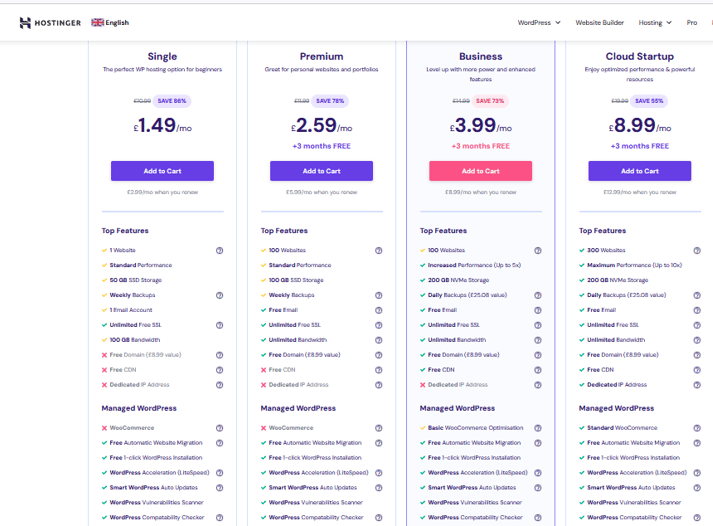Click Standard Performance in Premium plan
Image resolution: width=713 pixels, height=526 pixels.
pos(300,265)
